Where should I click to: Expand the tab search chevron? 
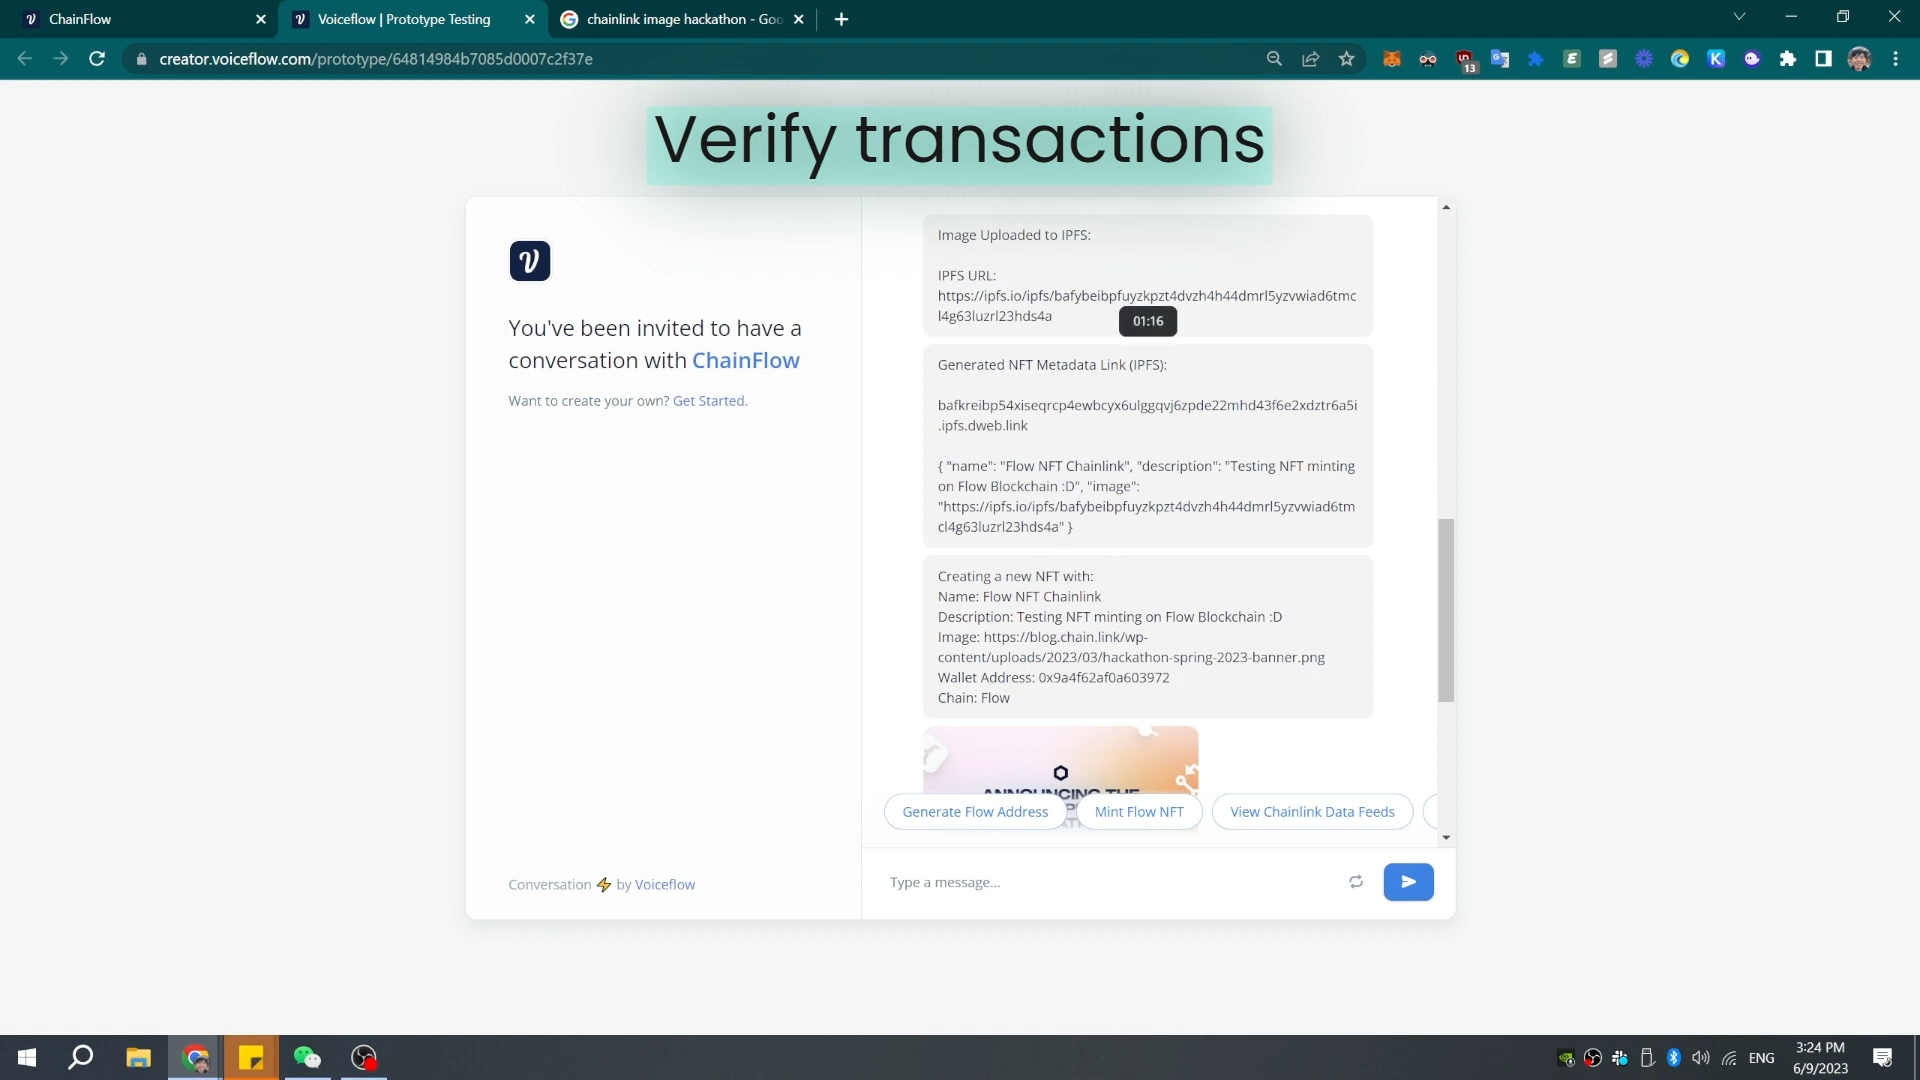1739,17
